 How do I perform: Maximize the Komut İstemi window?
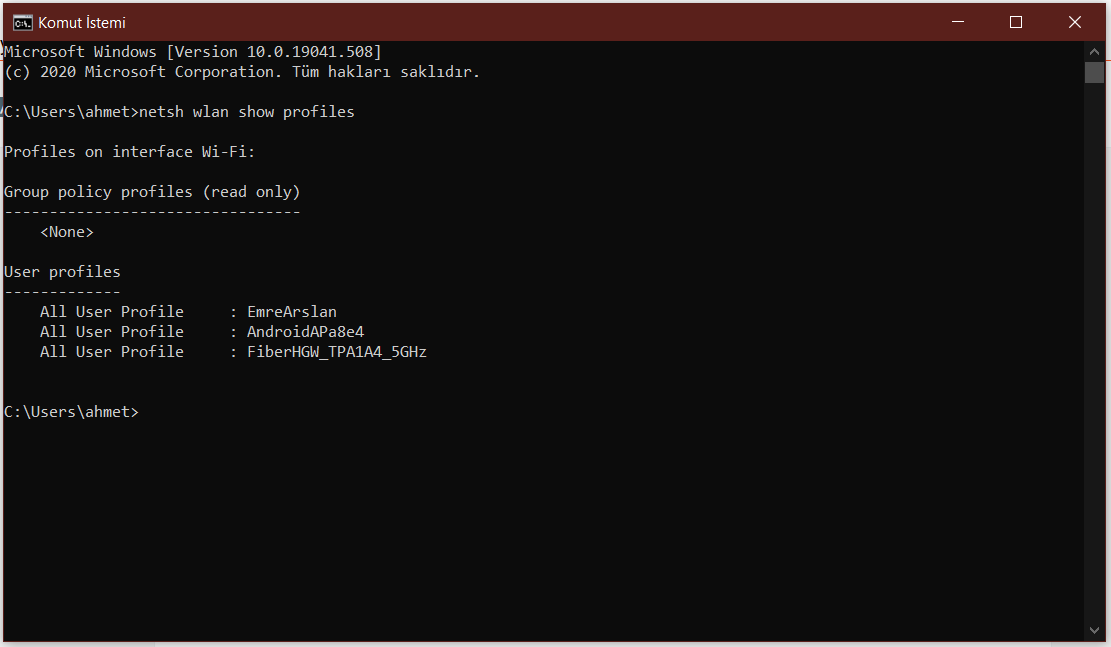[x=1016, y=22]
